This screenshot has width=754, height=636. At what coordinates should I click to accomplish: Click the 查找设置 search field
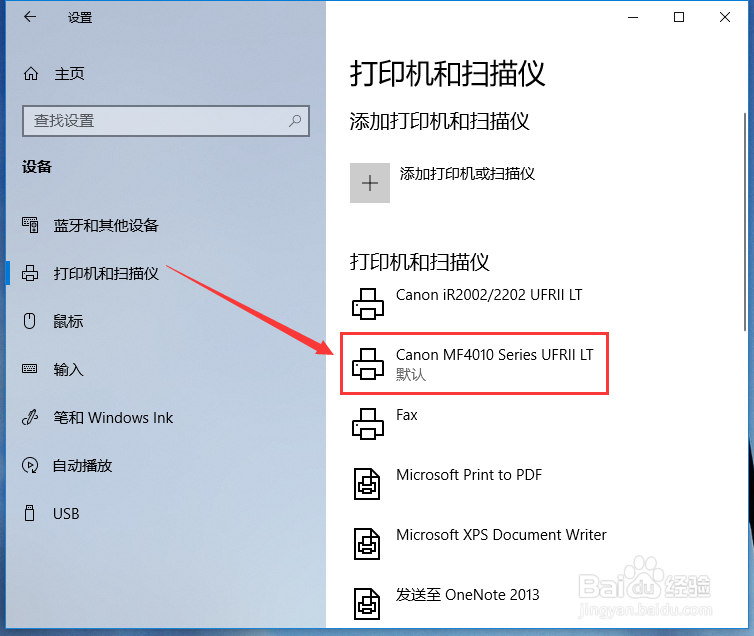click(166, 121)
